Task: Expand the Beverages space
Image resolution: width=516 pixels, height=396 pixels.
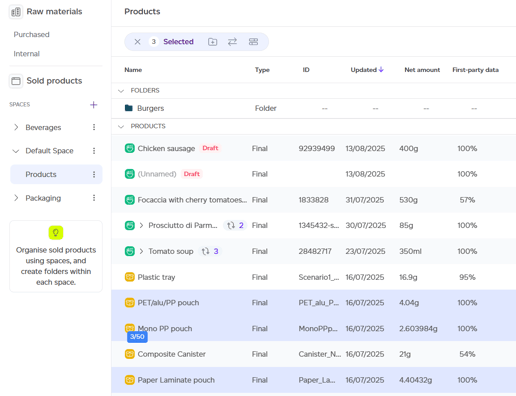Action: 16,127
